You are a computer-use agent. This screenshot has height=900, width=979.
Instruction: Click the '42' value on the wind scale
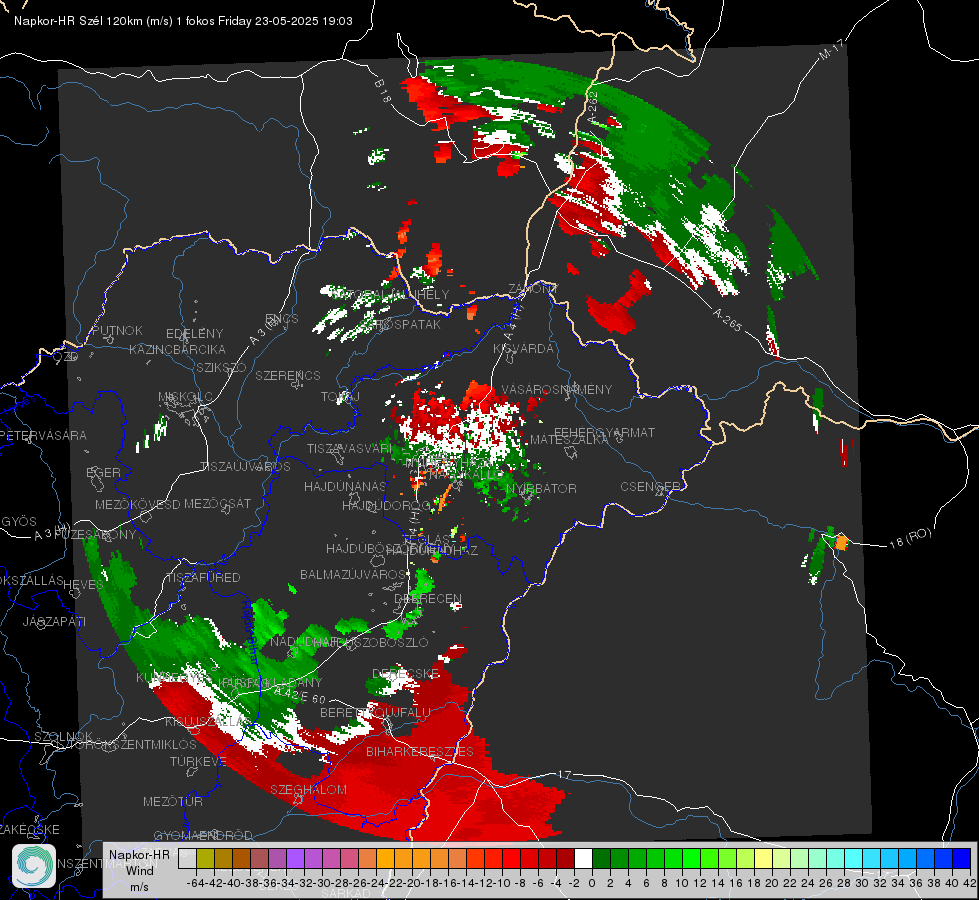pyautogui.click(x=969, y=883)
